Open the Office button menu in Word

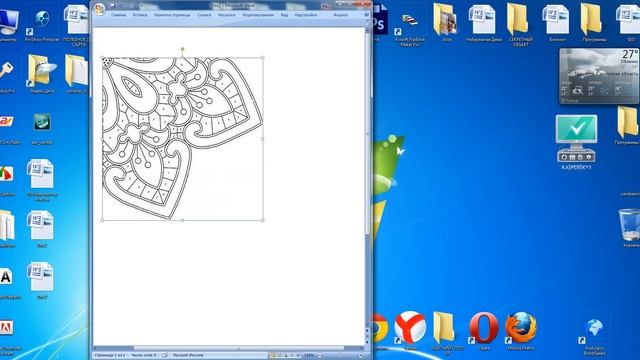click(100, 9)
